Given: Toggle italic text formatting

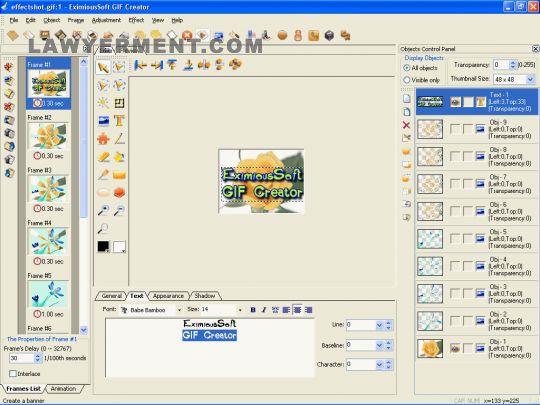Looking at the screenshot, I should 264,310.
